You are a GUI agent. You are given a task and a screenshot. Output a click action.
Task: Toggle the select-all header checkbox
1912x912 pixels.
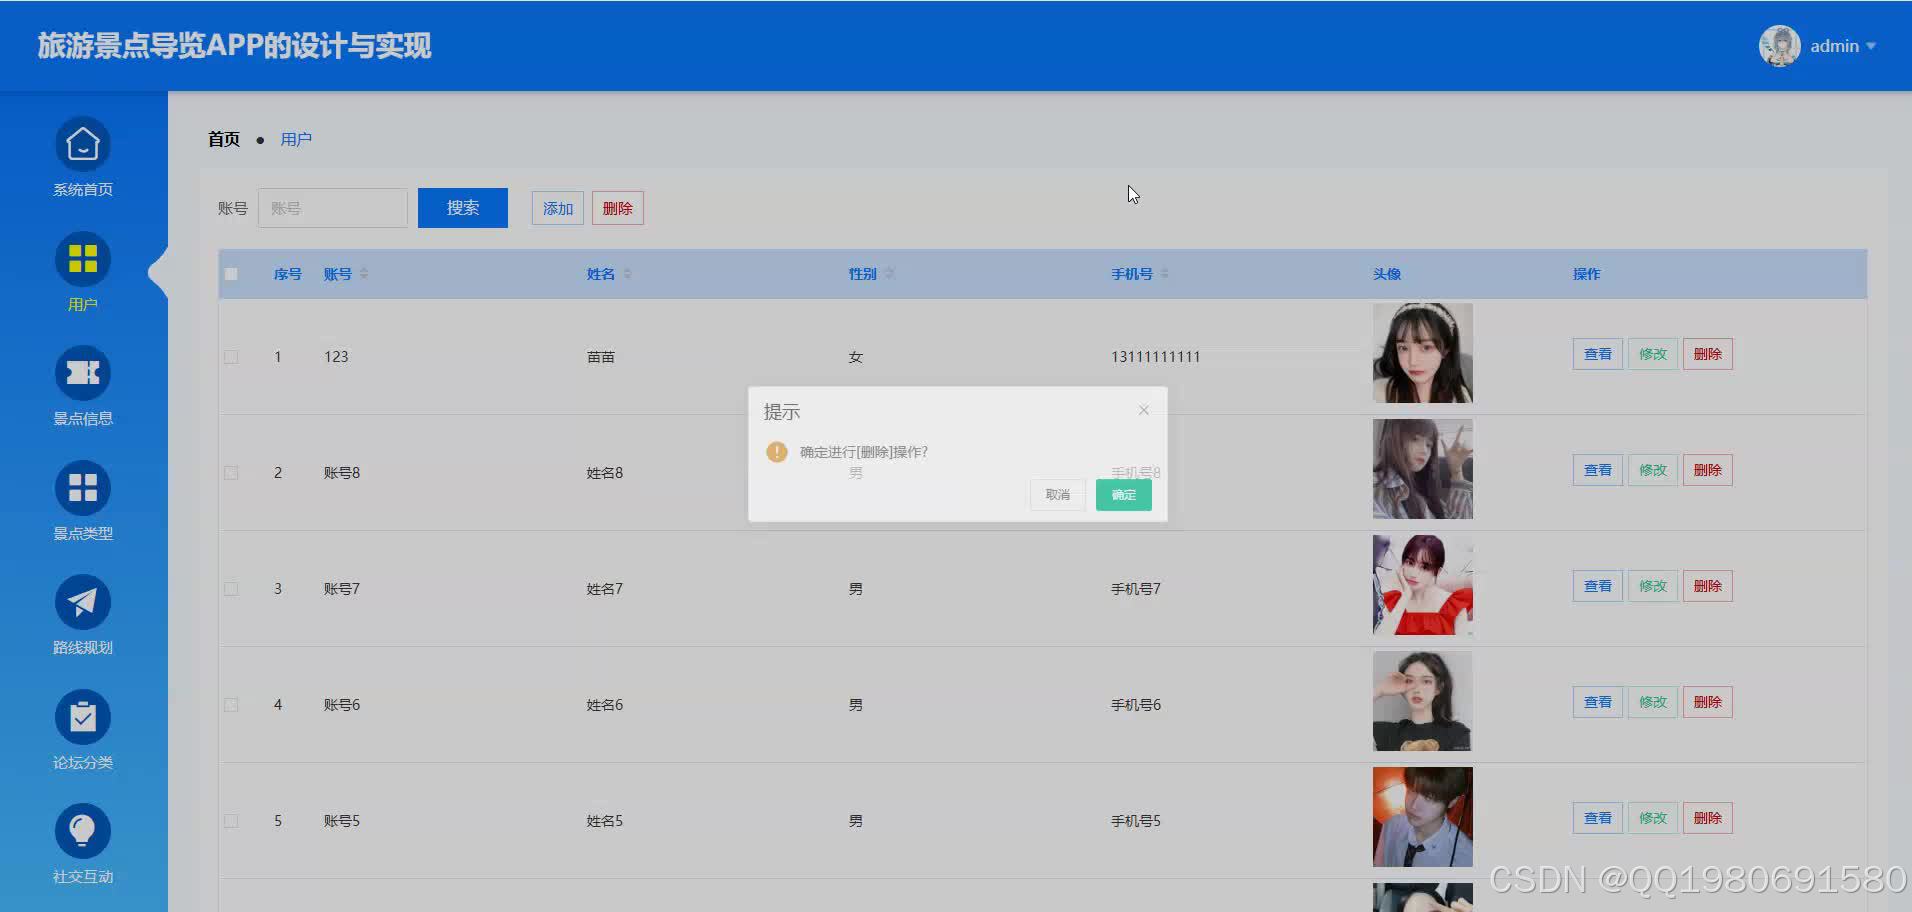(231, 274)
